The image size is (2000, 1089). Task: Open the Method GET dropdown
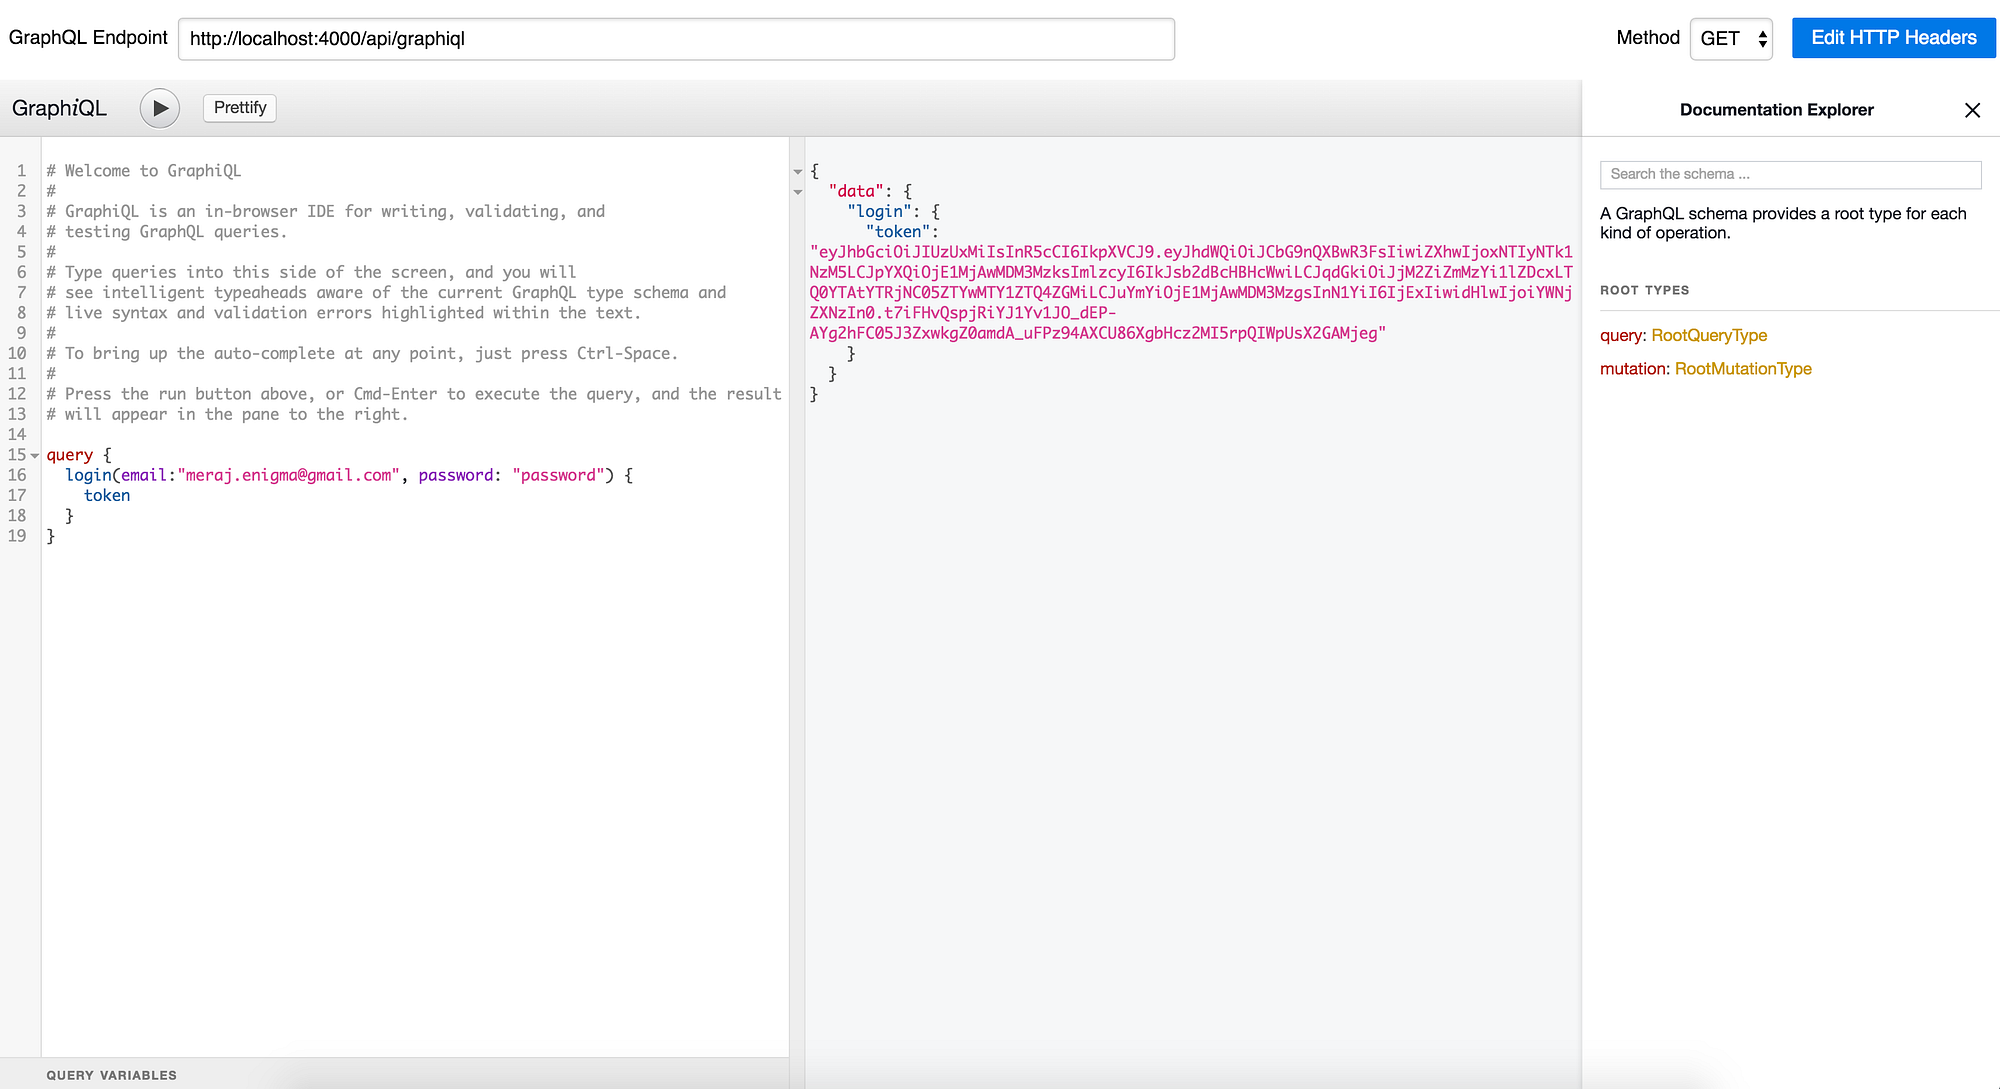[x=1731, y=39]
